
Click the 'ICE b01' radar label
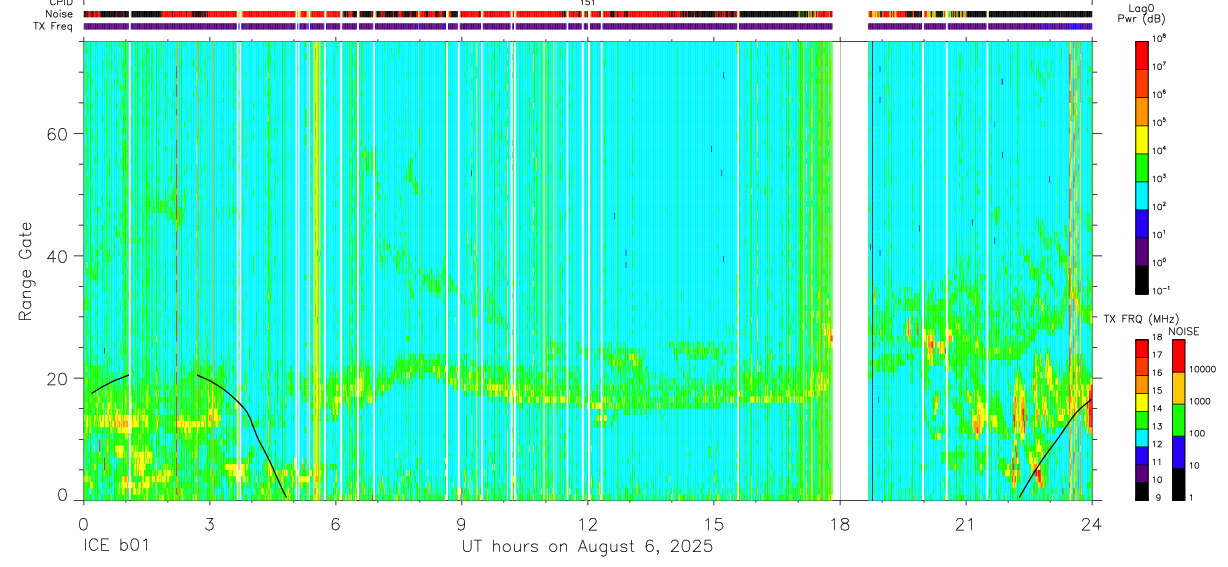118,547
